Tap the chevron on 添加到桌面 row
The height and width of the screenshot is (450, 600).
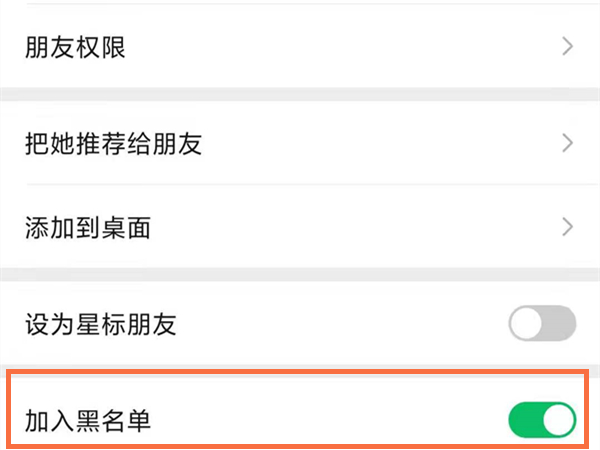(x=567, y=227)
